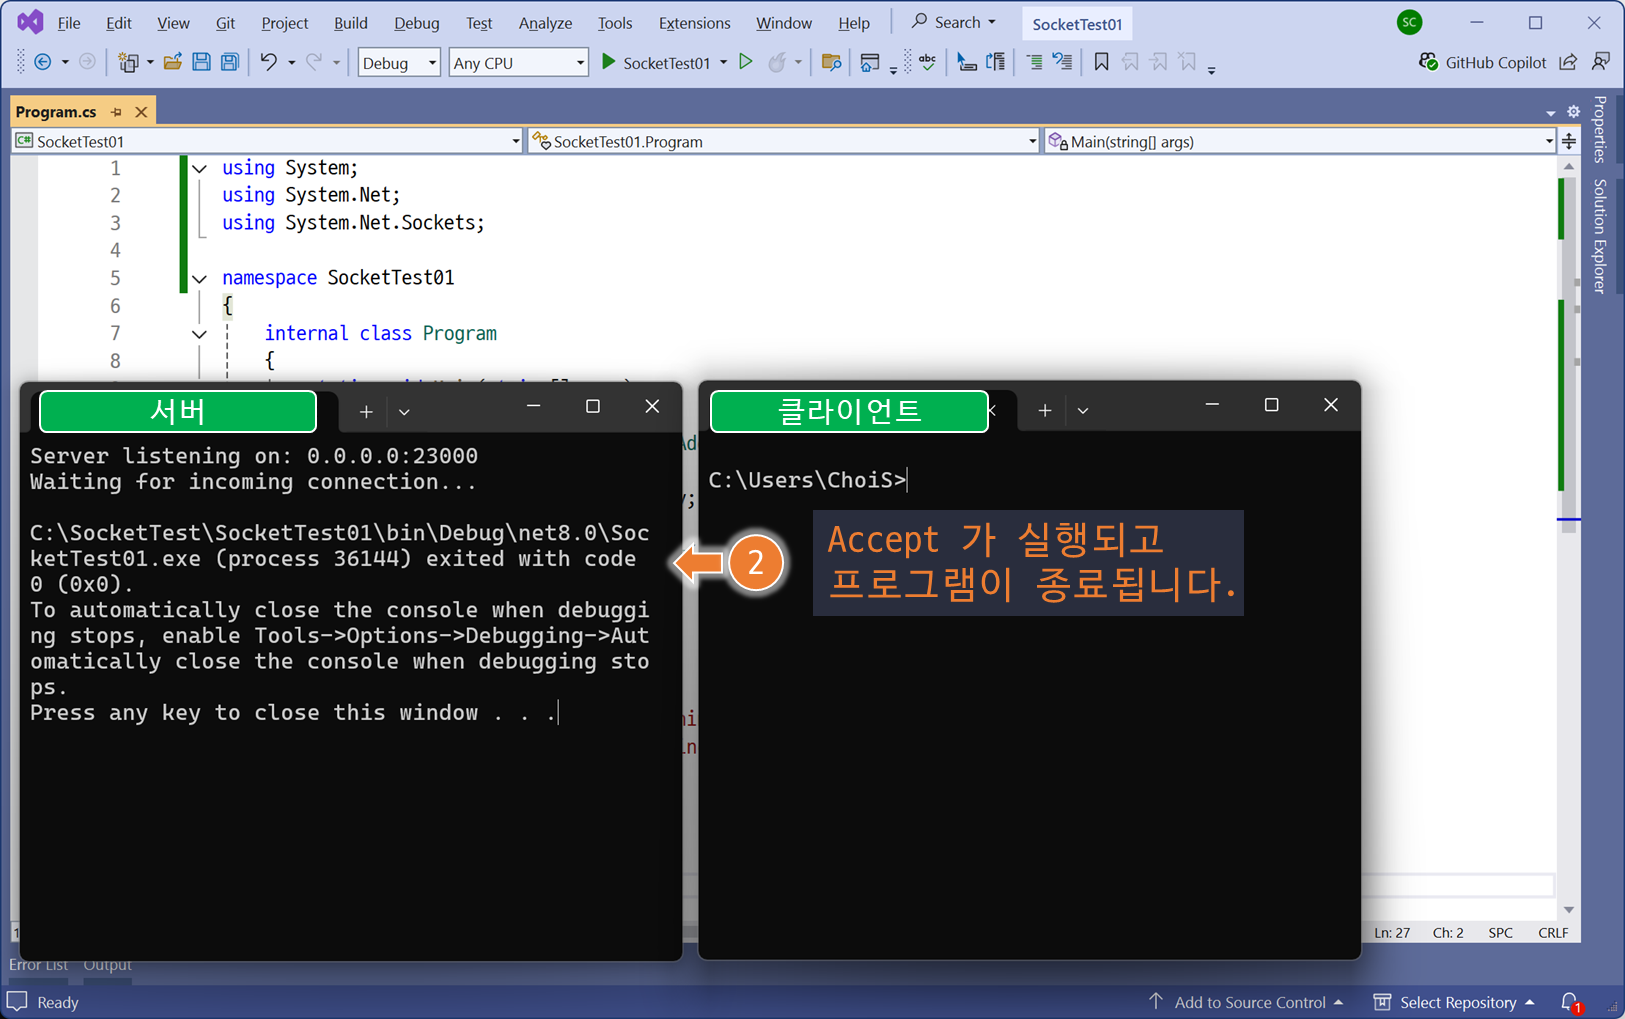The width and height of the screenshot is (1625, 1019).
Task: Start debugging SocketTest01 with the green play button
Action: pos(608,62)
